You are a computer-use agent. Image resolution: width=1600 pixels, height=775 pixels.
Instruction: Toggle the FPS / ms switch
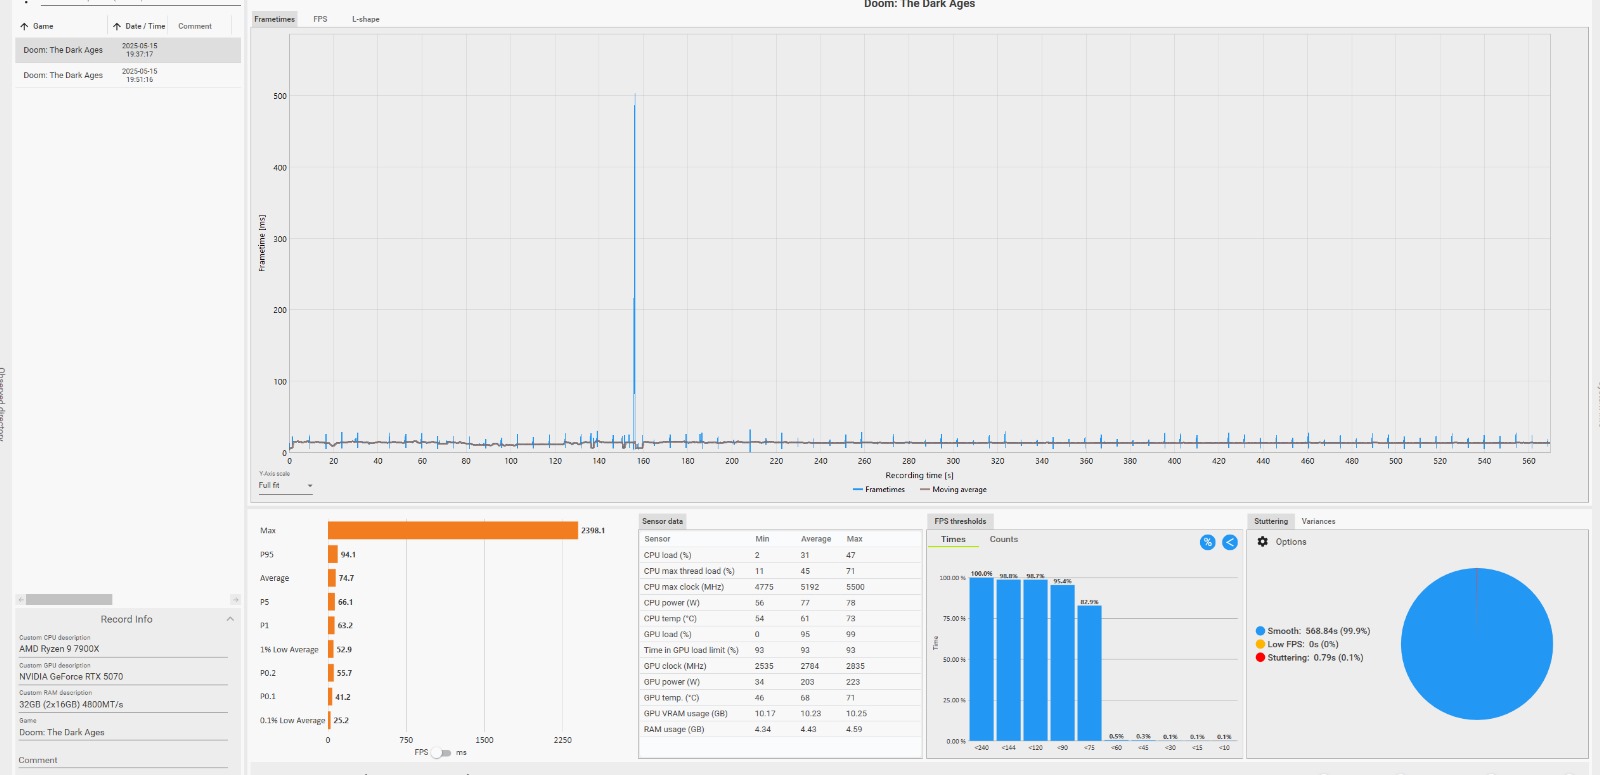pyautogui.click(x=441, y=753)
